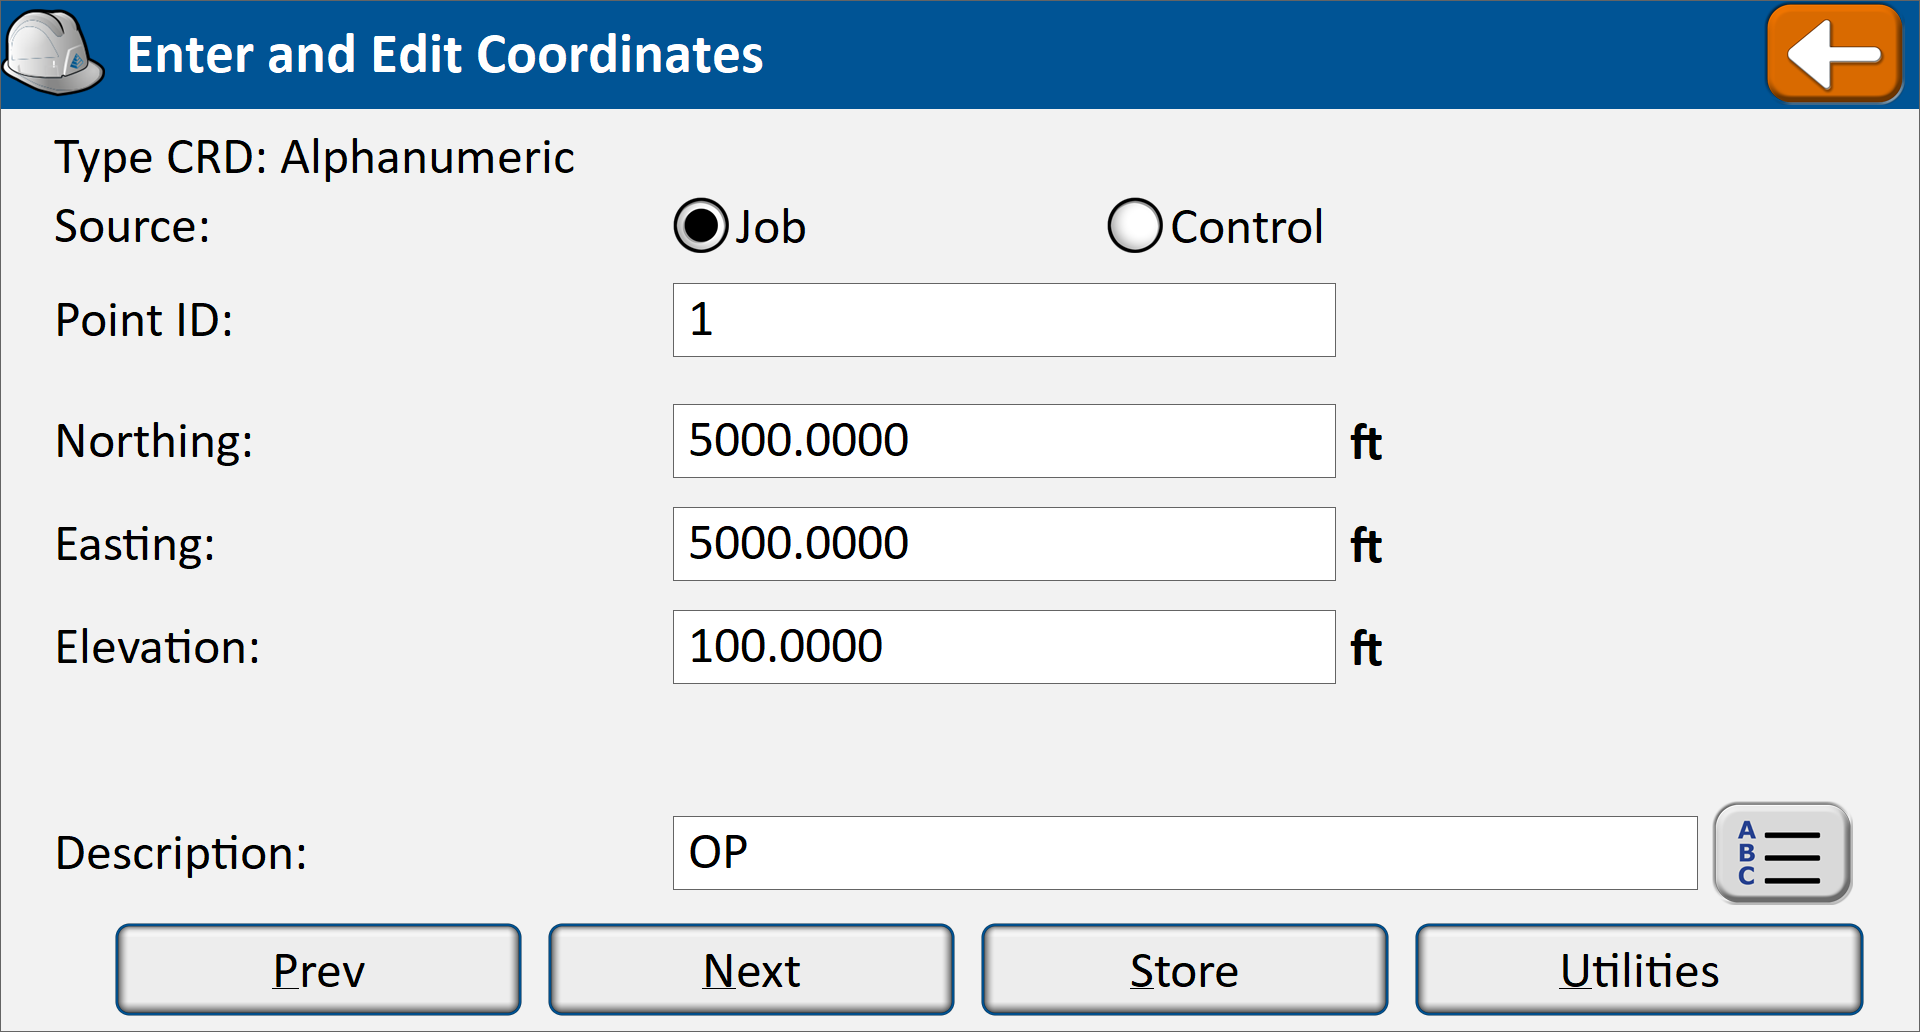Click the 'Description:' label

pos(181,854)
